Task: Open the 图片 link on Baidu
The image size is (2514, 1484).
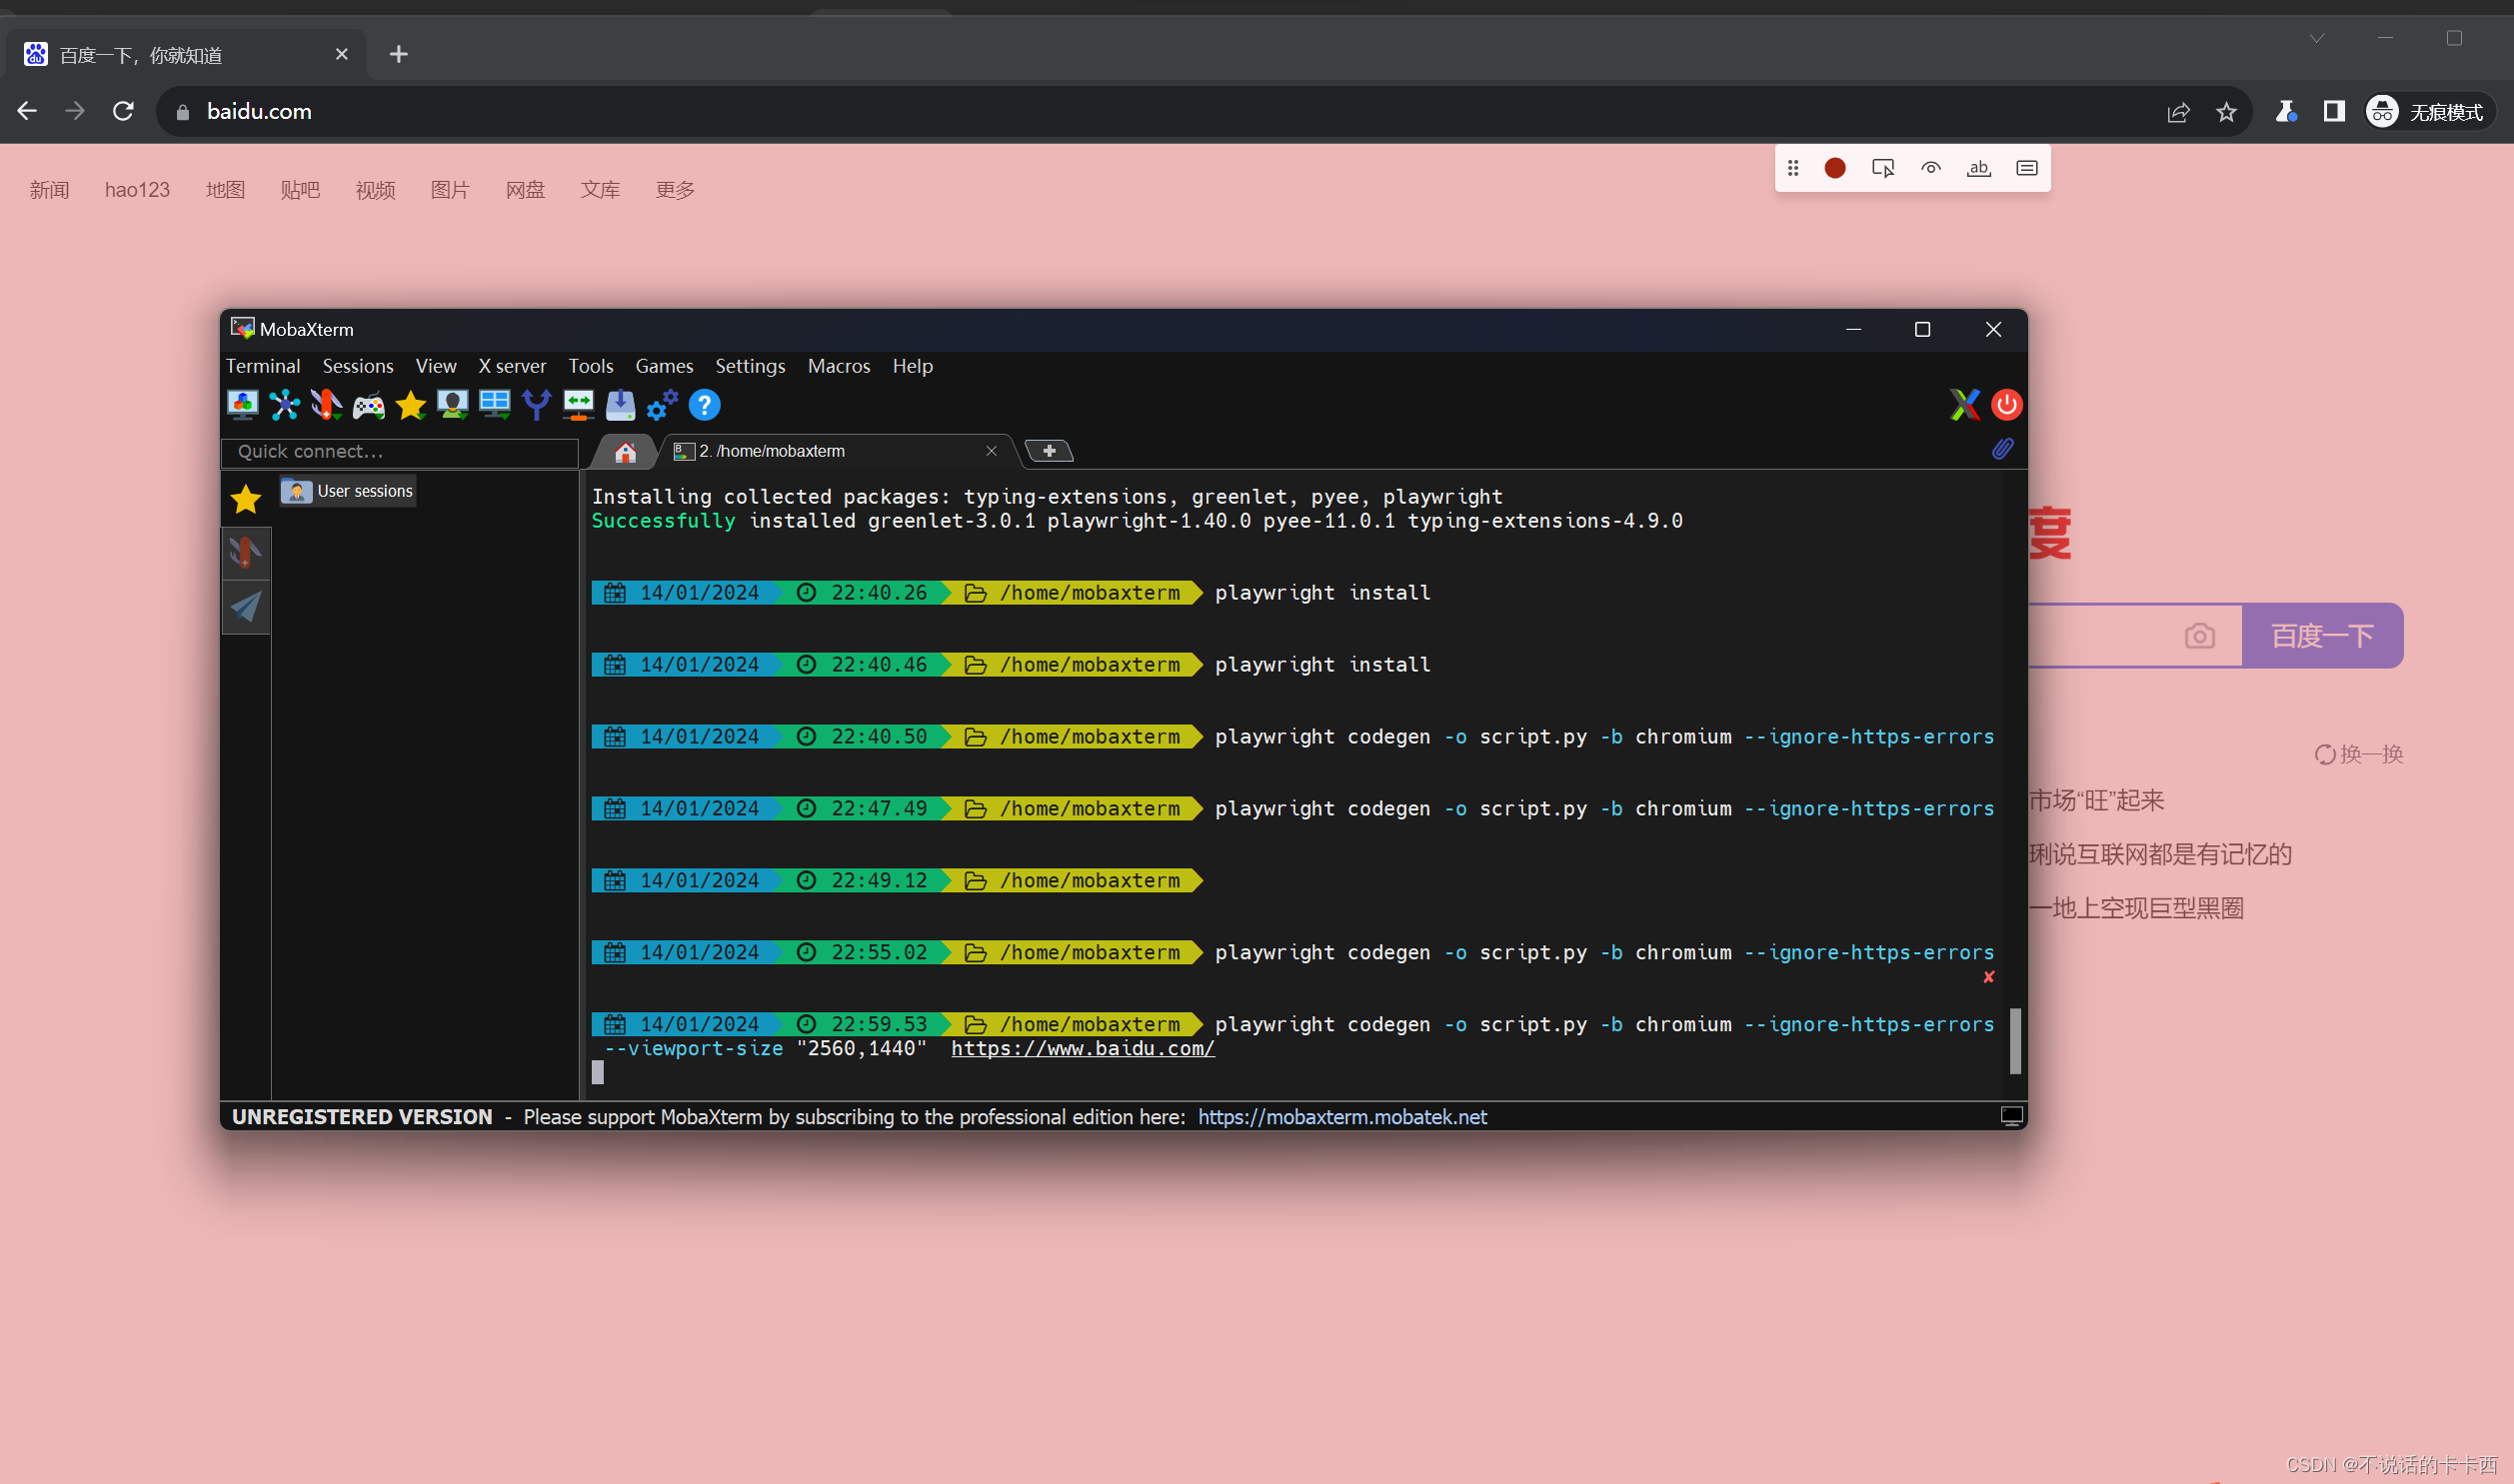Action: point(450,190)
